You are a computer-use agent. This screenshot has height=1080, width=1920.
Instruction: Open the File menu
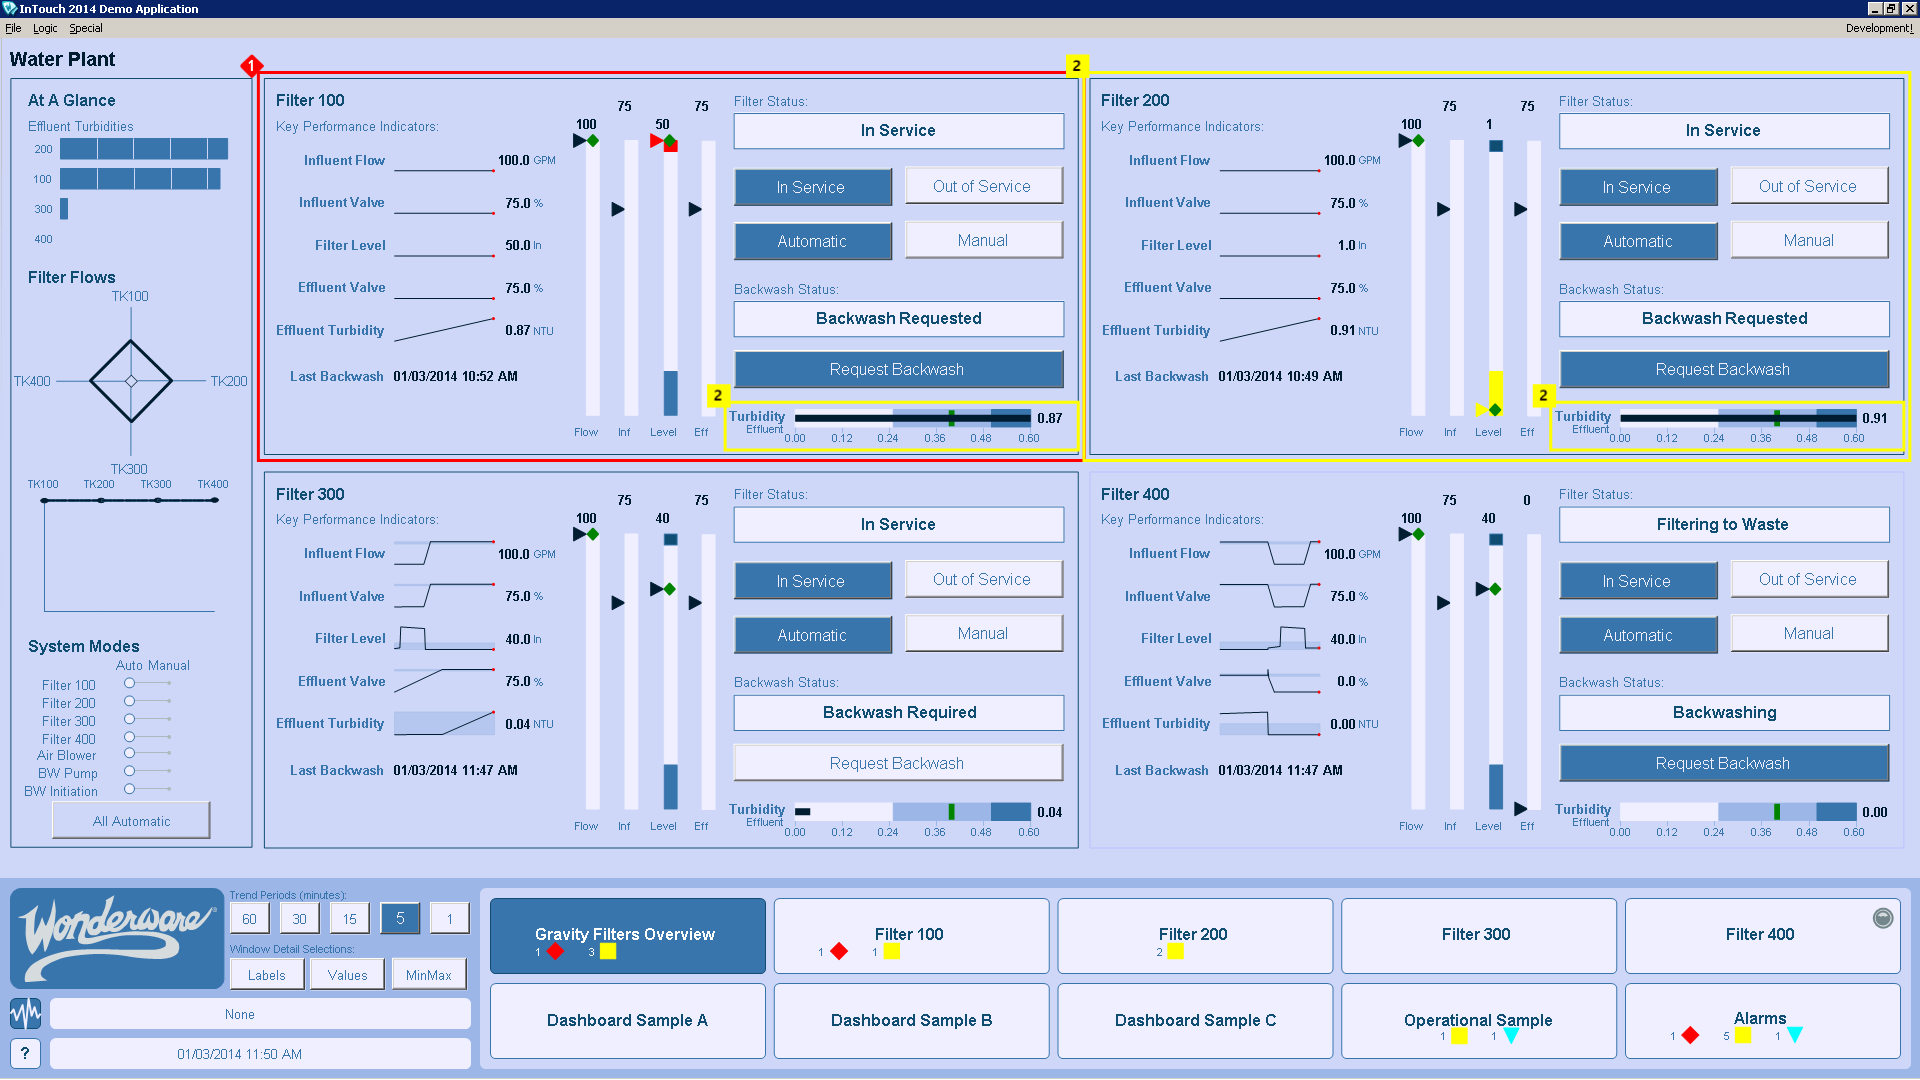pos(13,28)
